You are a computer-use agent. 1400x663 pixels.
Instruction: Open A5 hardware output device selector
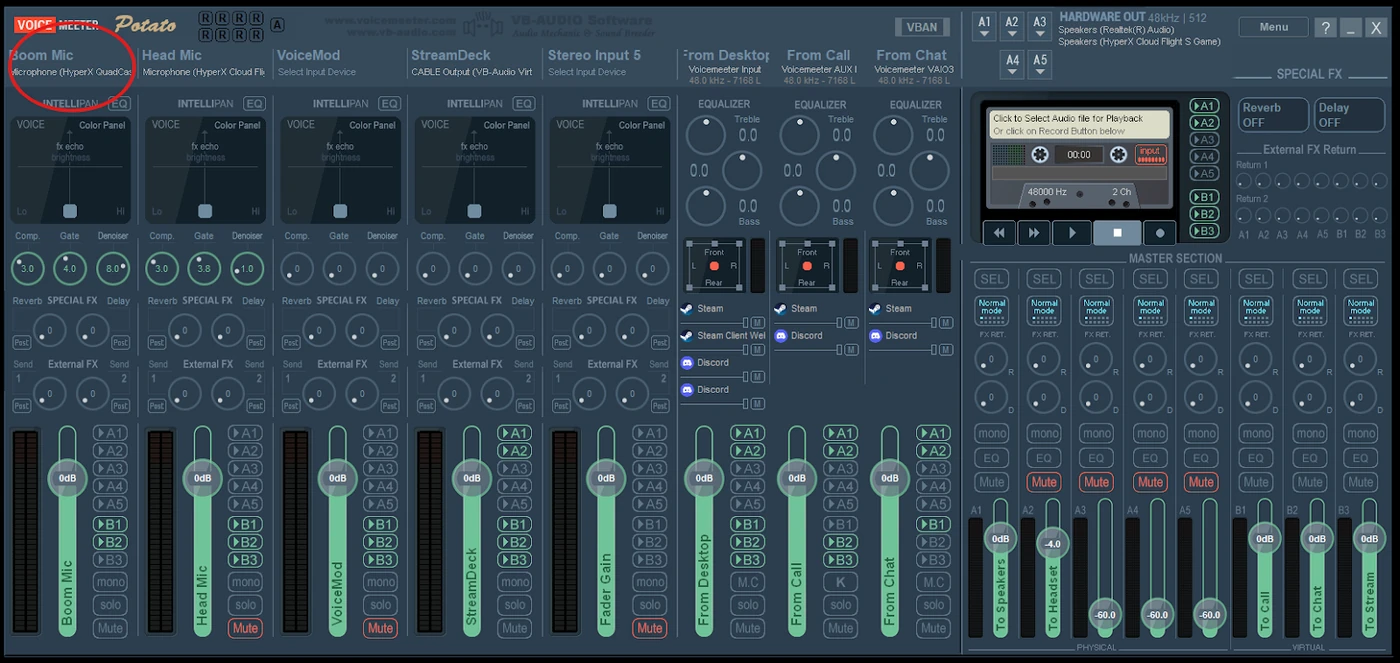click(1040, 65)
